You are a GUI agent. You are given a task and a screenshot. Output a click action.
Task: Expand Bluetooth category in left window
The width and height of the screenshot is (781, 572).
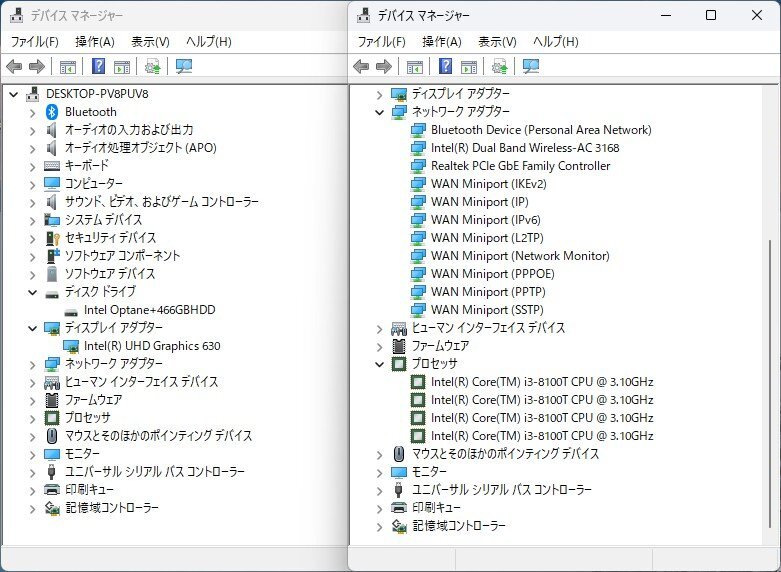(32, 113)
